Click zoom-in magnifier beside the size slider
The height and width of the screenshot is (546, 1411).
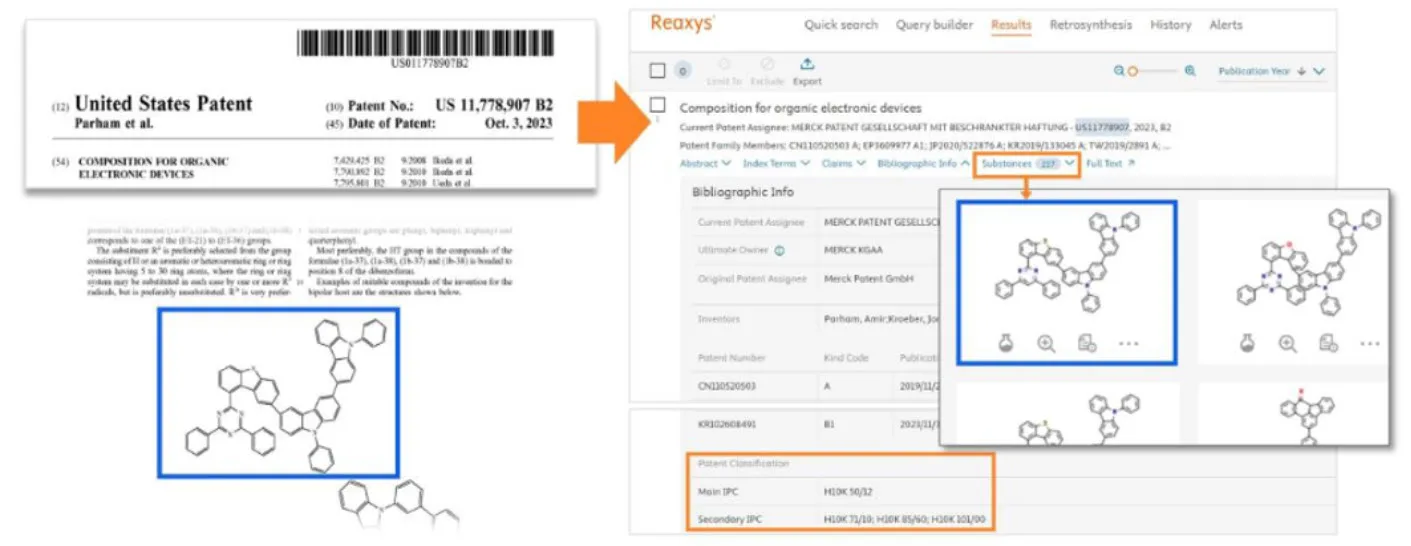click(x=1190, y=71)
